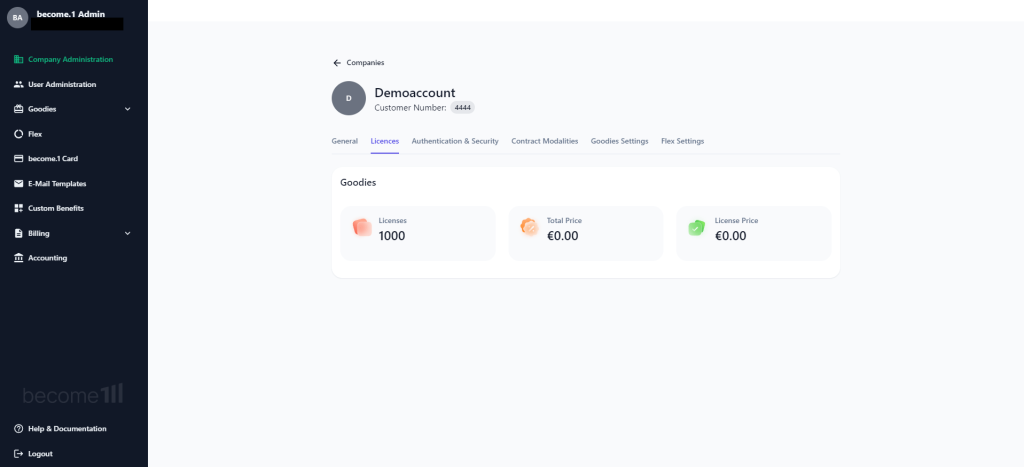Click the BA user avatar
The width and height of the screenshot is (1024, 467).
[18, 18]
